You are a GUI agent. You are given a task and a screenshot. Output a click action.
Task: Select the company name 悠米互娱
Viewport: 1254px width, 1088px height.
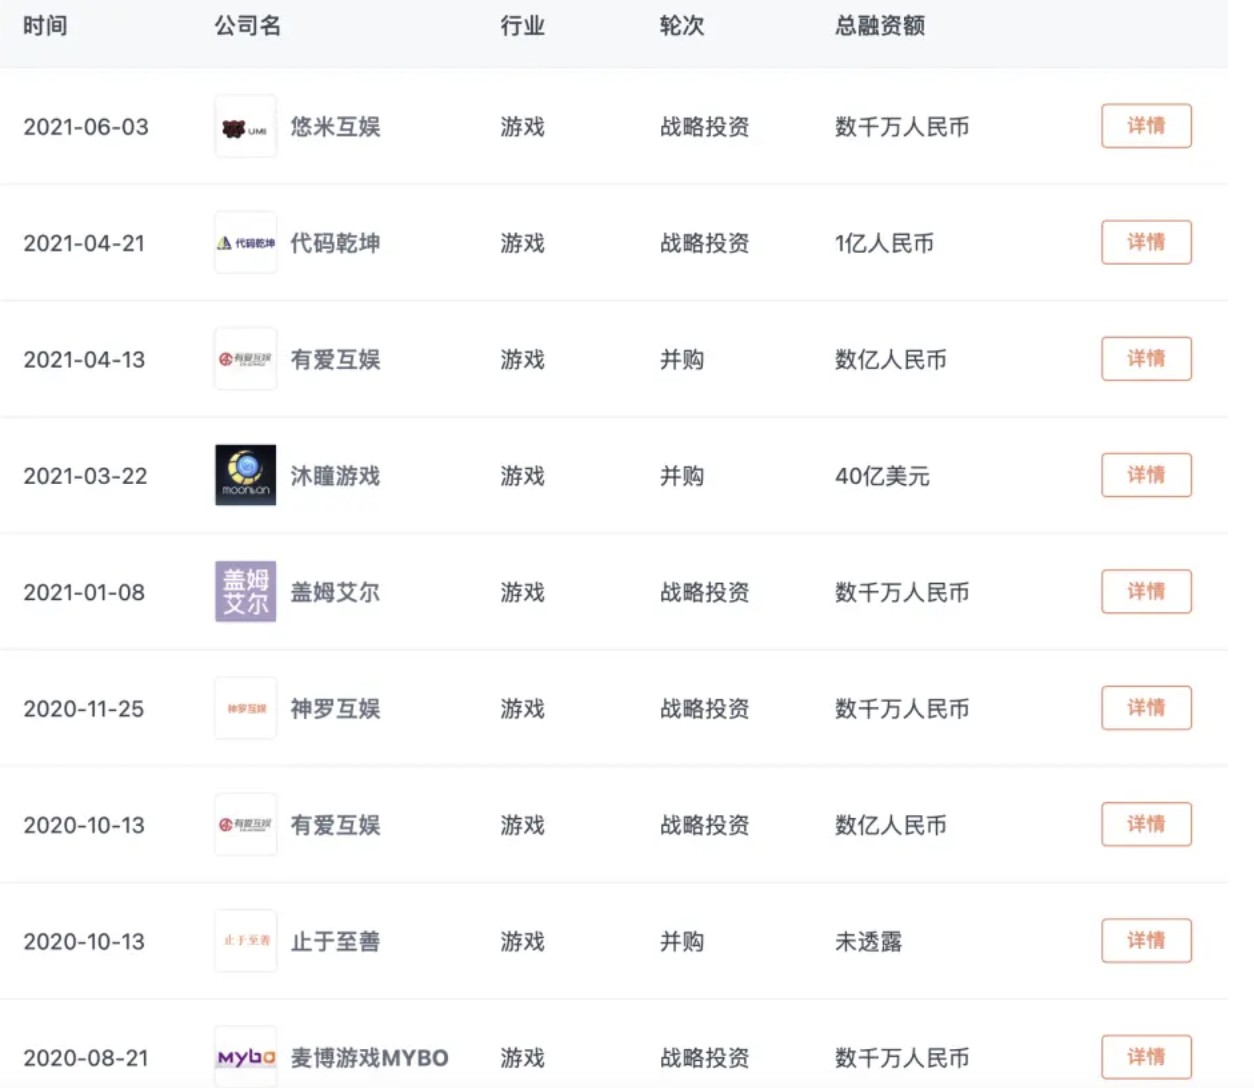click(x=335, y=127)
